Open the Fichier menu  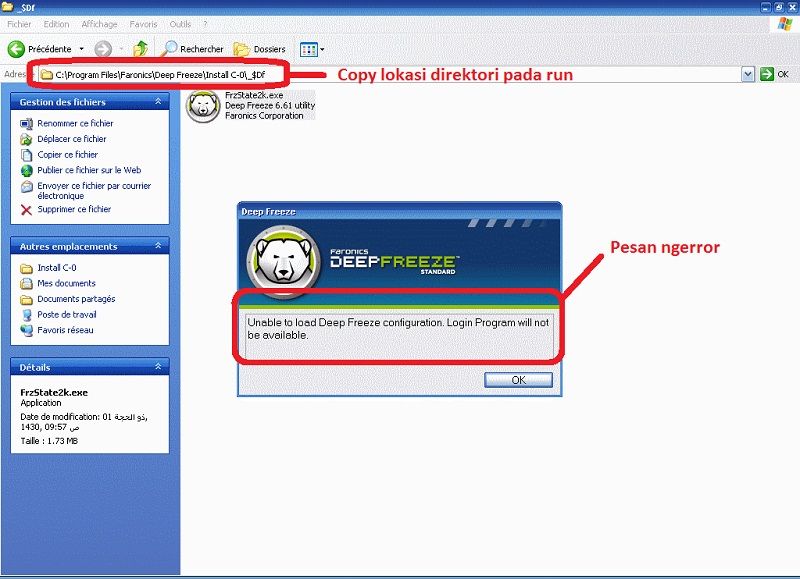click(x=19, y=24)
